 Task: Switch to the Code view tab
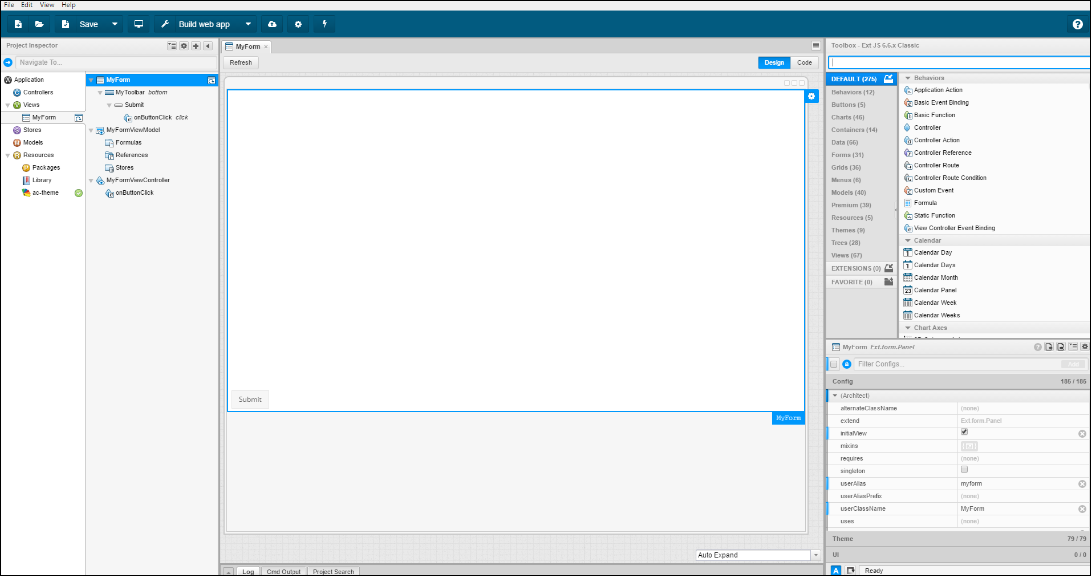tap(804, 62)
